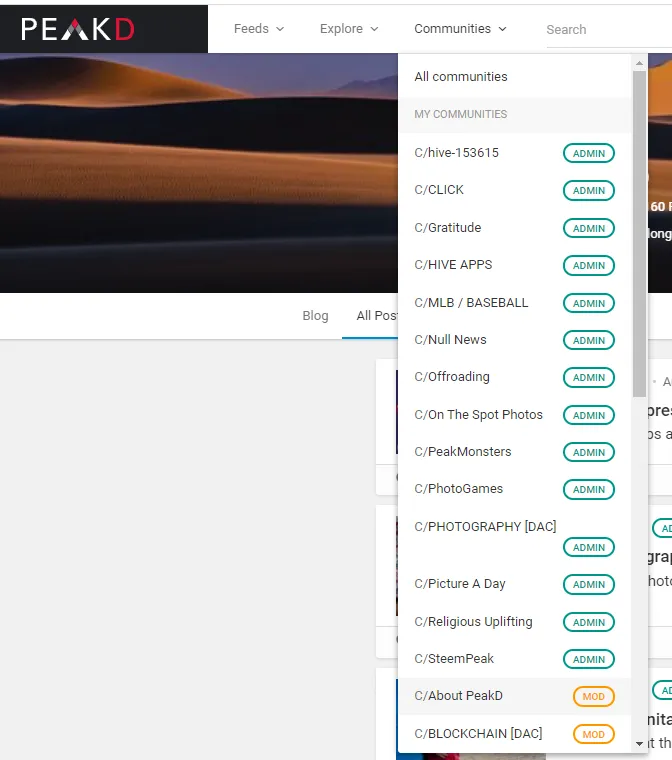Click the ADMIN badge beside C/Null News

[x=589, y=340]
